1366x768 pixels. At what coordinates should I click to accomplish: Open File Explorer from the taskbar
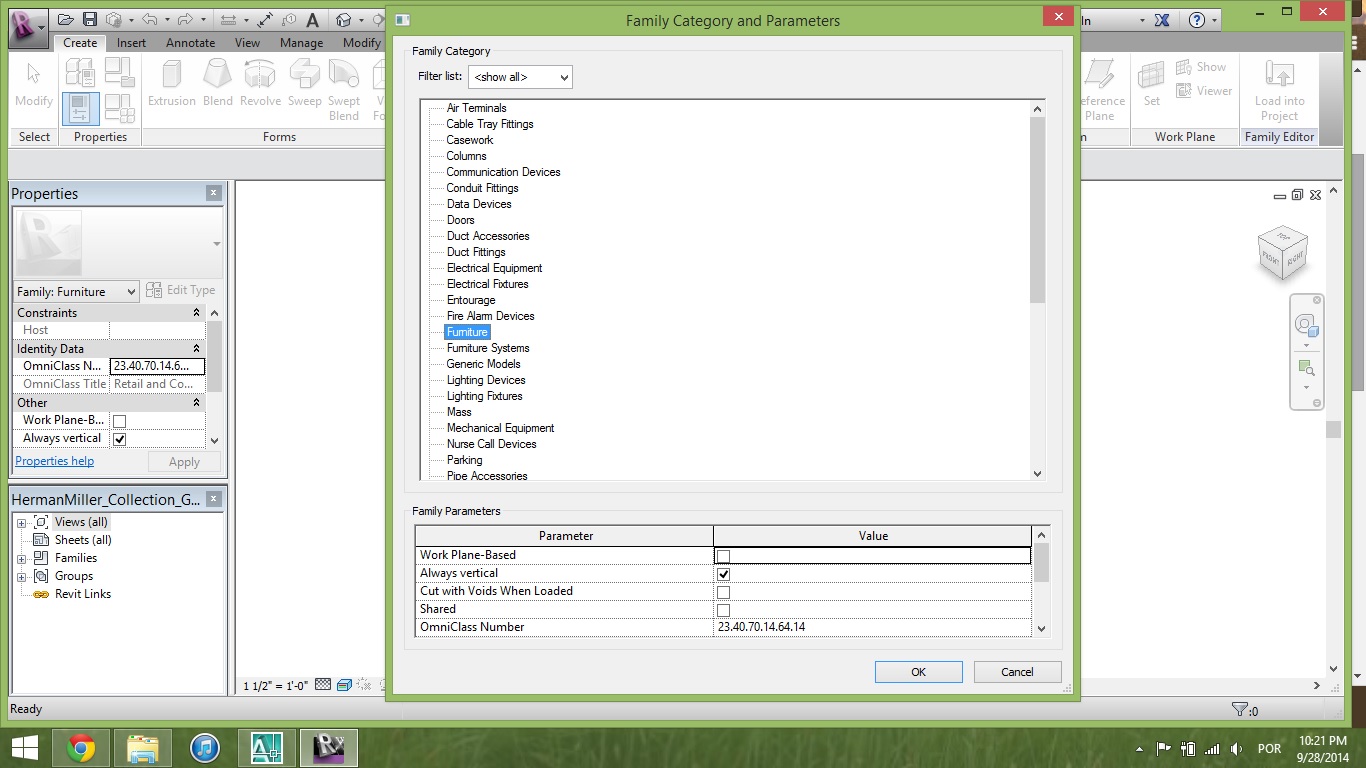point(143,748)
